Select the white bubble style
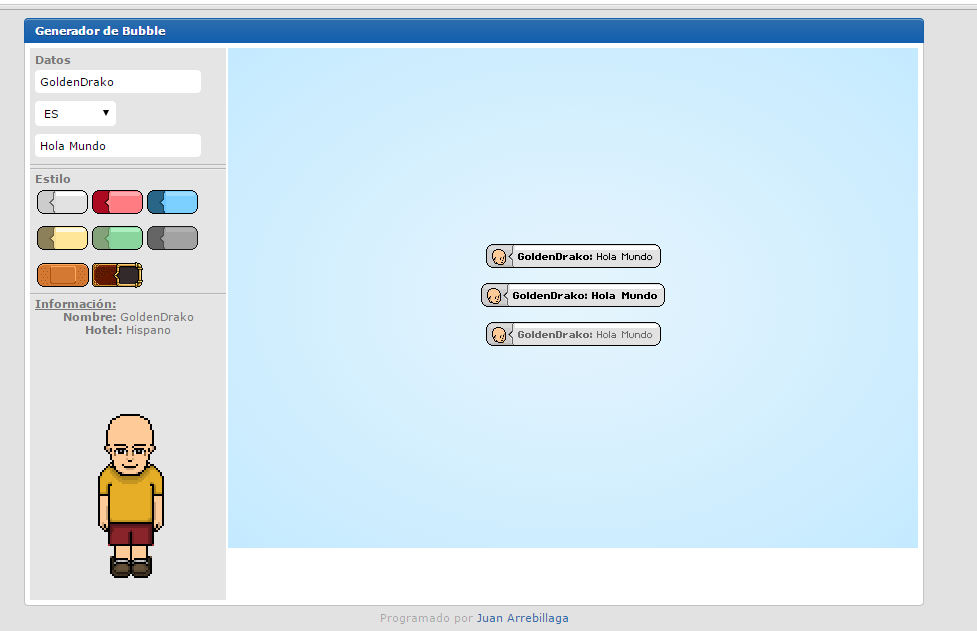The height and width of the screenshot is (631, 977). click(x=62, y=202)
